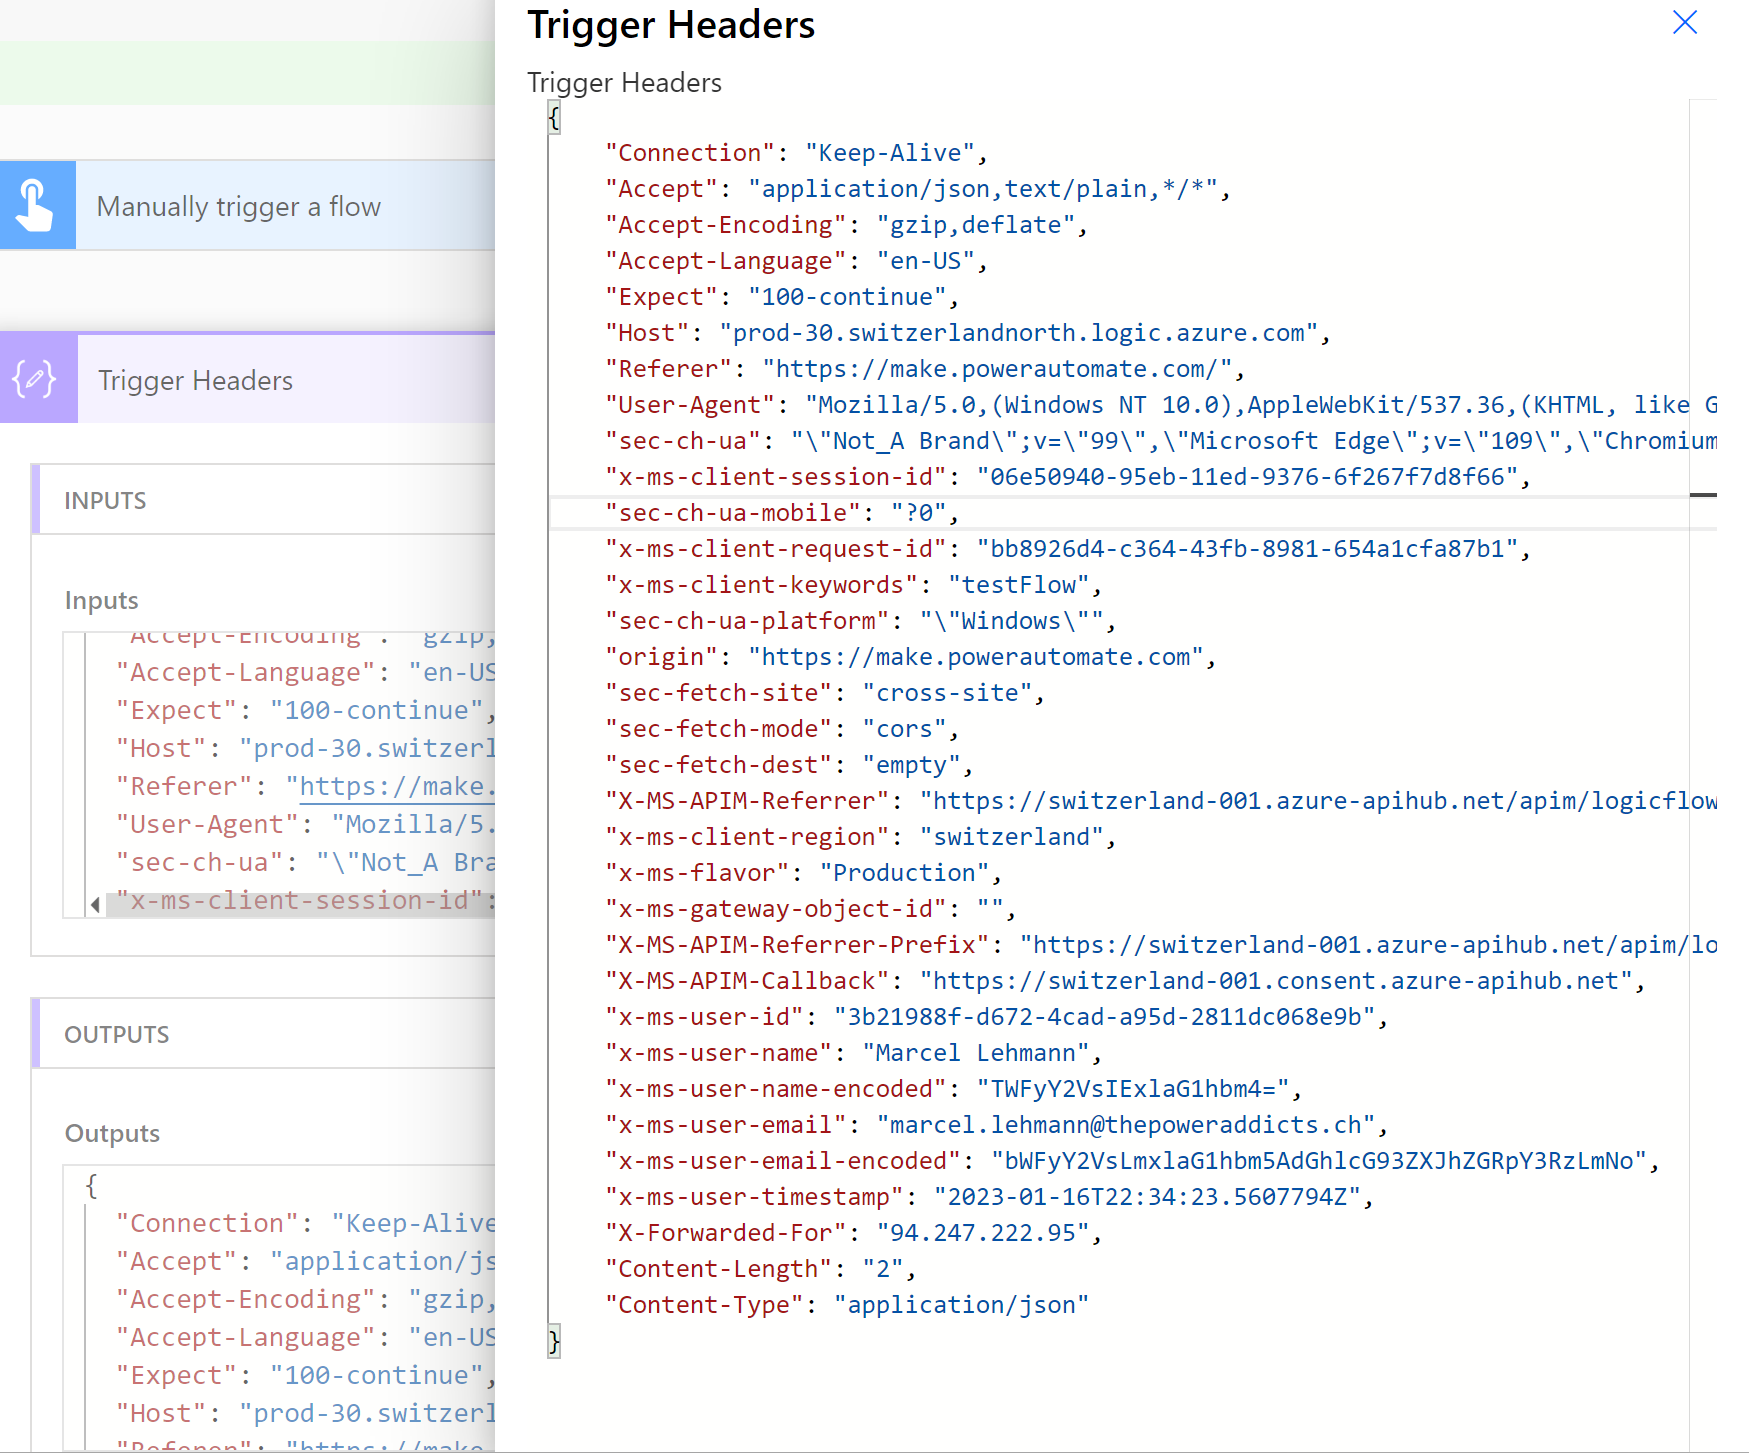Select the highlighted sec-ch-ua-mobile line
Image resolution: width=1749 pixels, height=1453 pixels.
pos(782,513)
